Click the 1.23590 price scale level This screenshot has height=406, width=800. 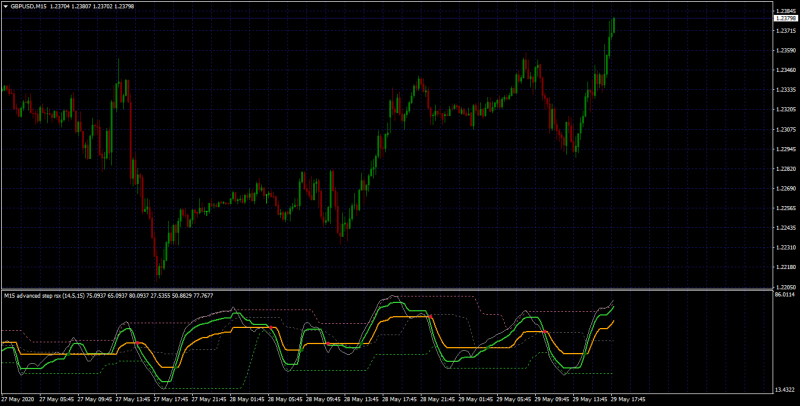(x=785, y=50)
